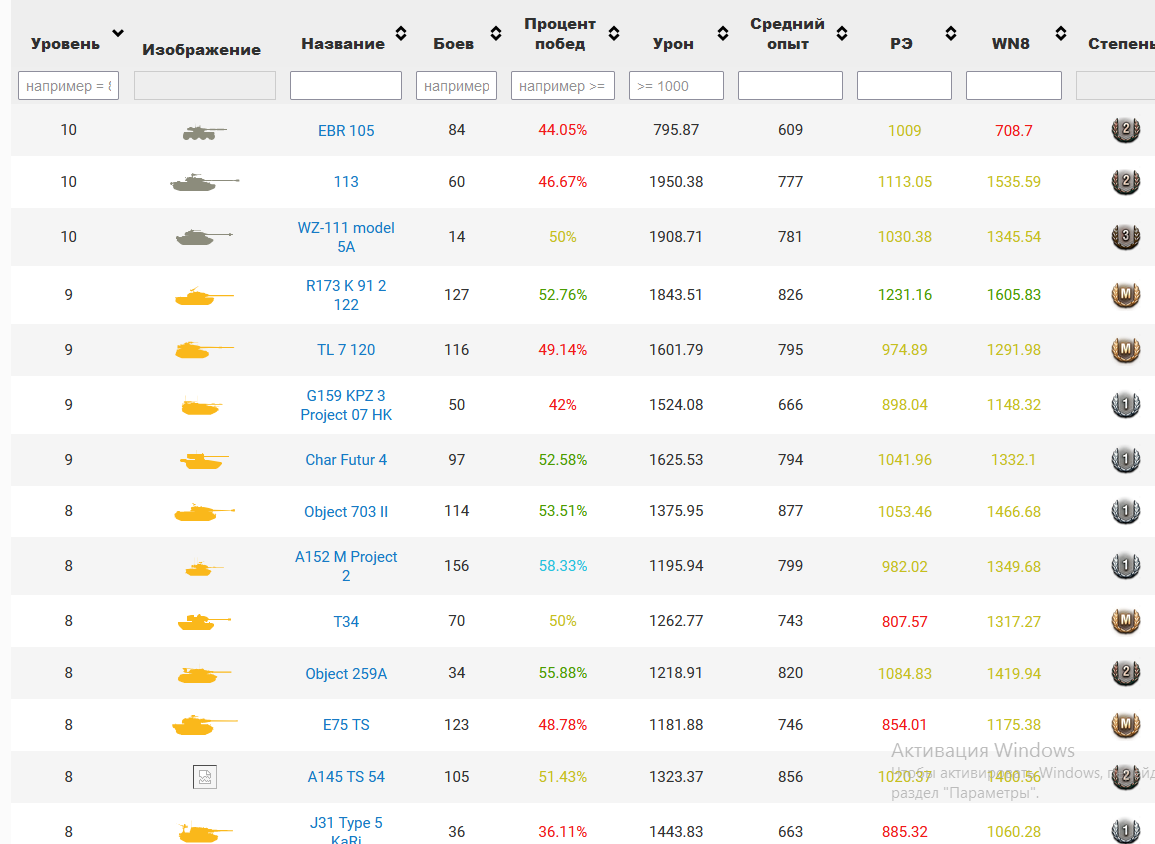Image resolution: width=1155 pixels, height=844 pixels.
Task: Click the Mastery badge in T34 row
Action: pos(1125,621)
